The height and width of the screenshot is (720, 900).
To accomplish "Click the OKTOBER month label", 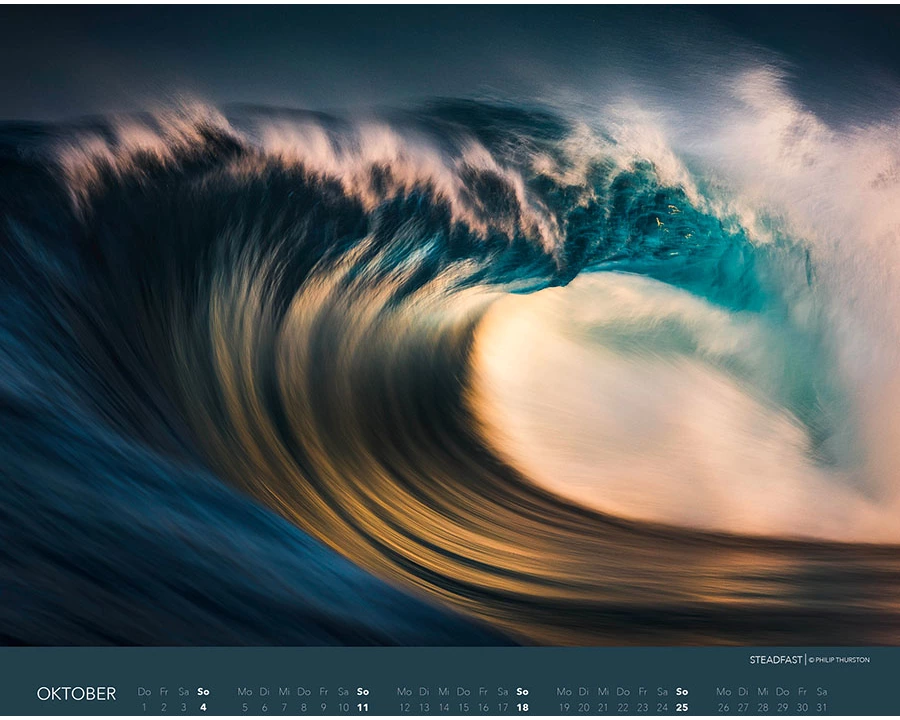I will coord(76,693).
